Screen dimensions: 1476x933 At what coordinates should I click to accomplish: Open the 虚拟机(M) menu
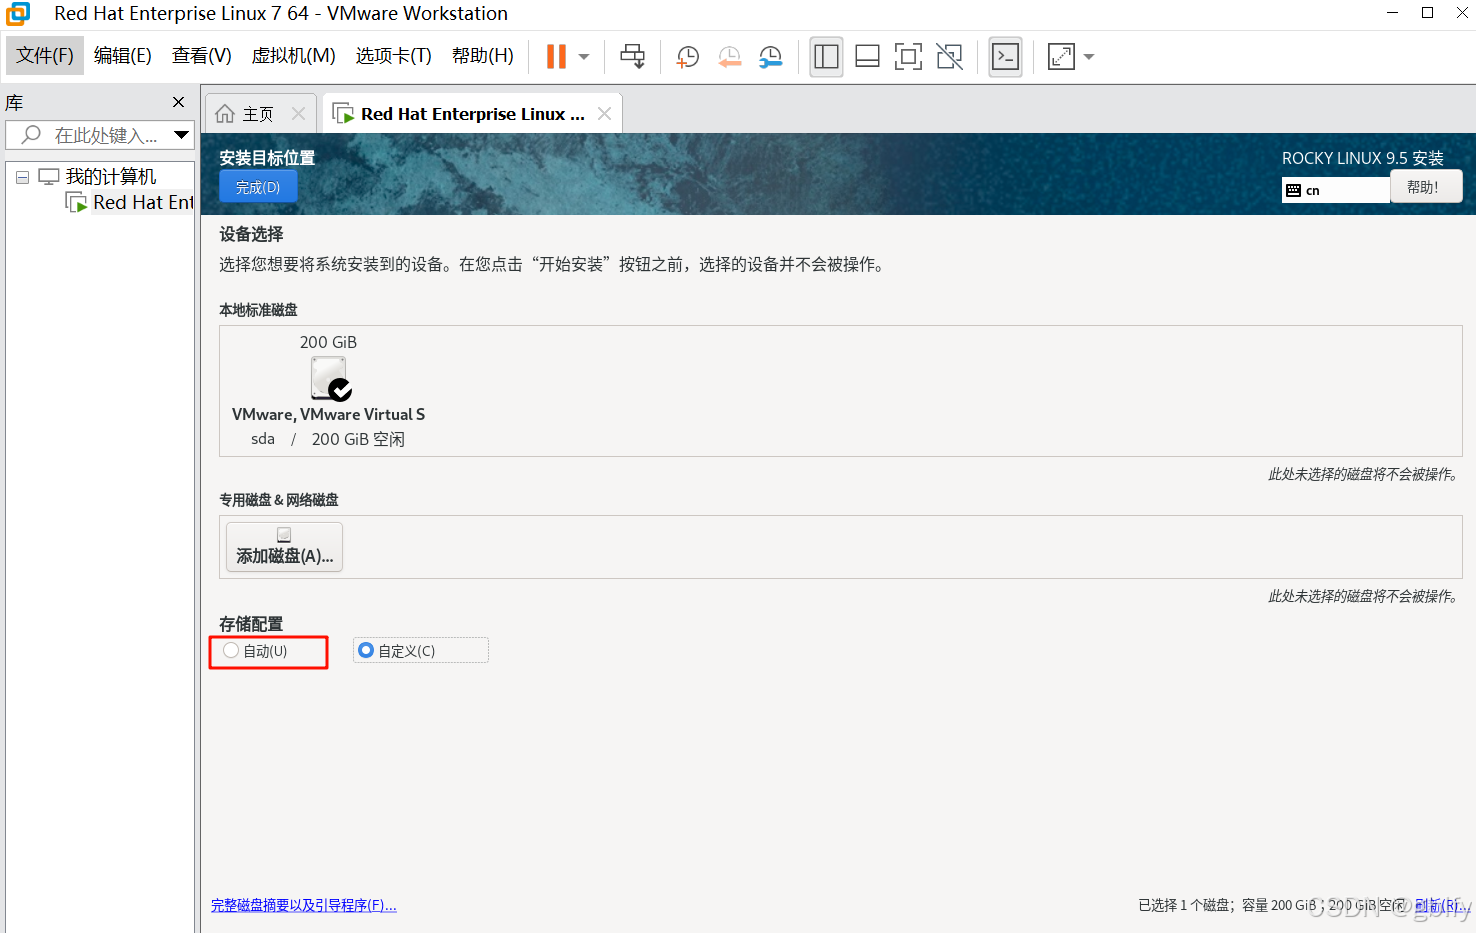(293, 56)
